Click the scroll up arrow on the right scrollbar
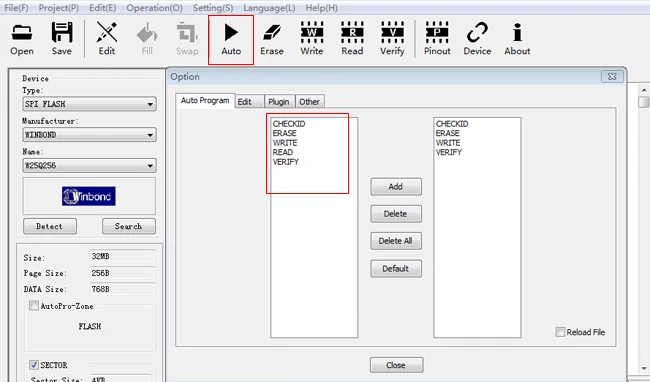 click(x=644, y=89)
